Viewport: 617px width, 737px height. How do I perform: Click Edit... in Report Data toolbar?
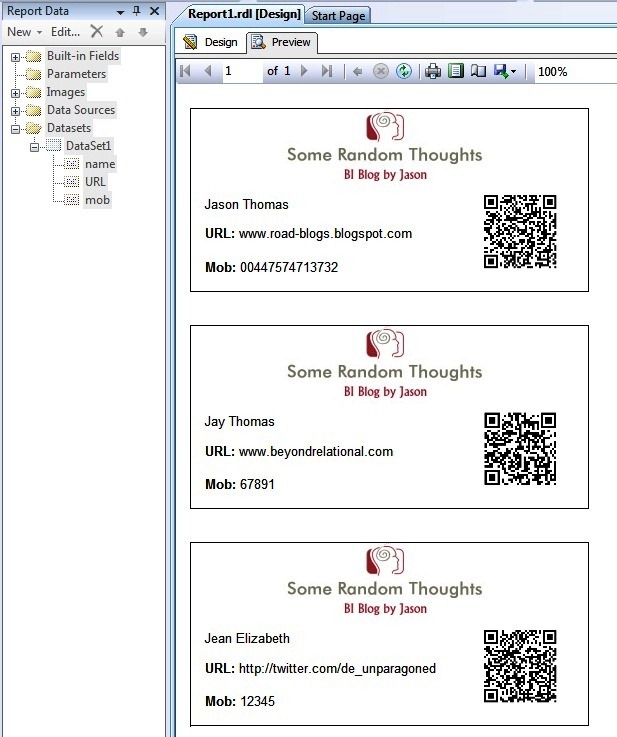click(x=65, y=32)
